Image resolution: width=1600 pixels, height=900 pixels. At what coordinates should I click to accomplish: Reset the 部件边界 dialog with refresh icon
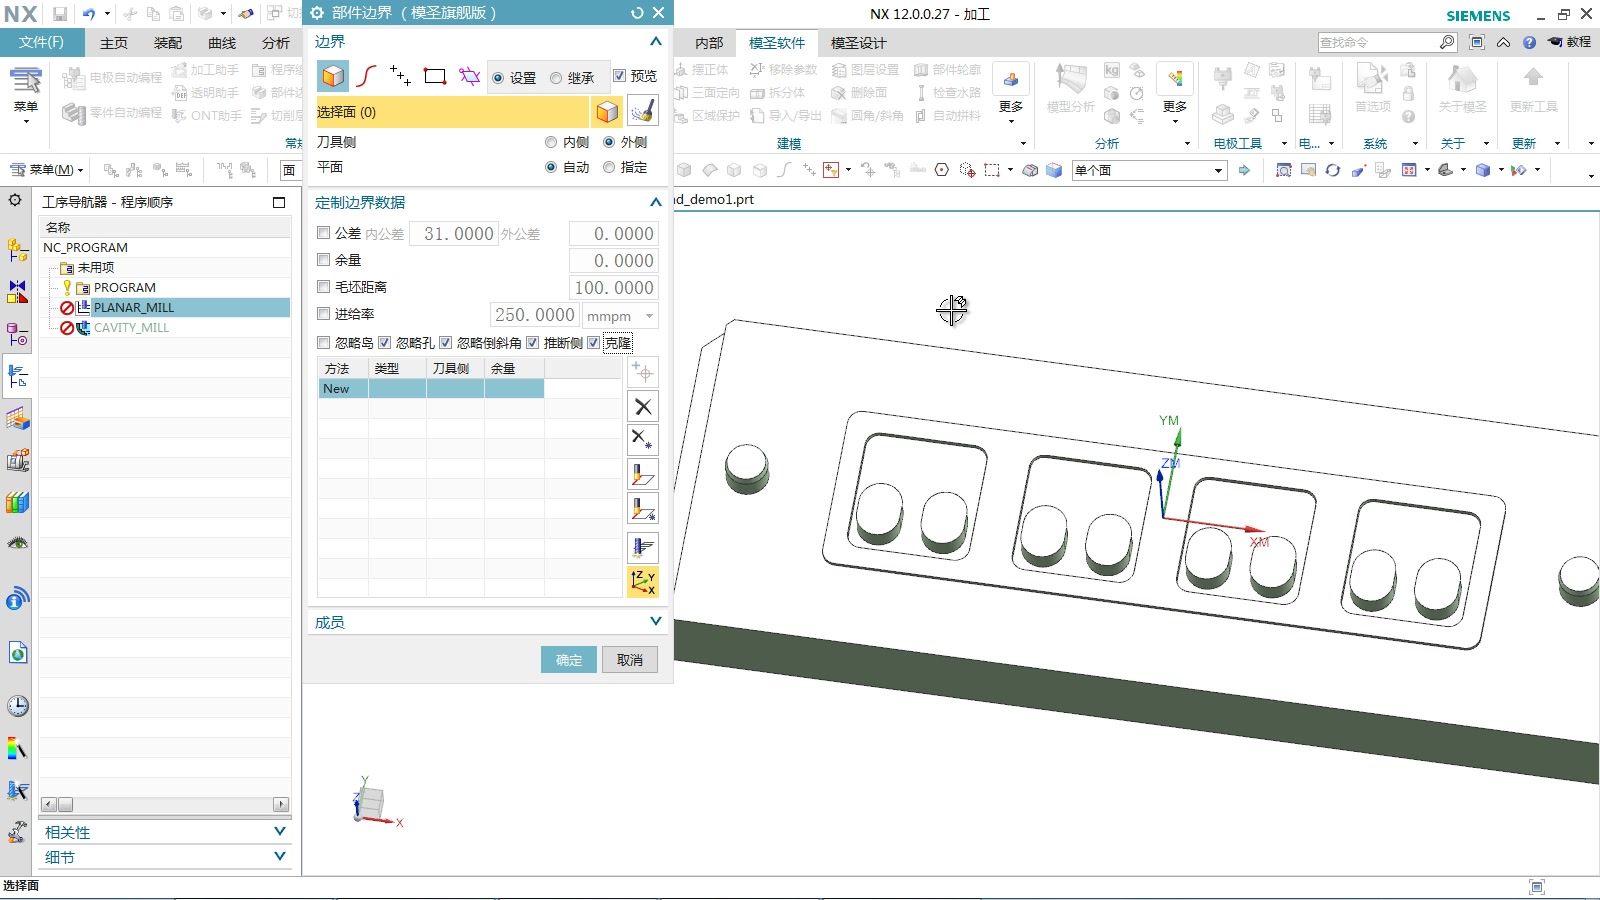pos(637,13)
